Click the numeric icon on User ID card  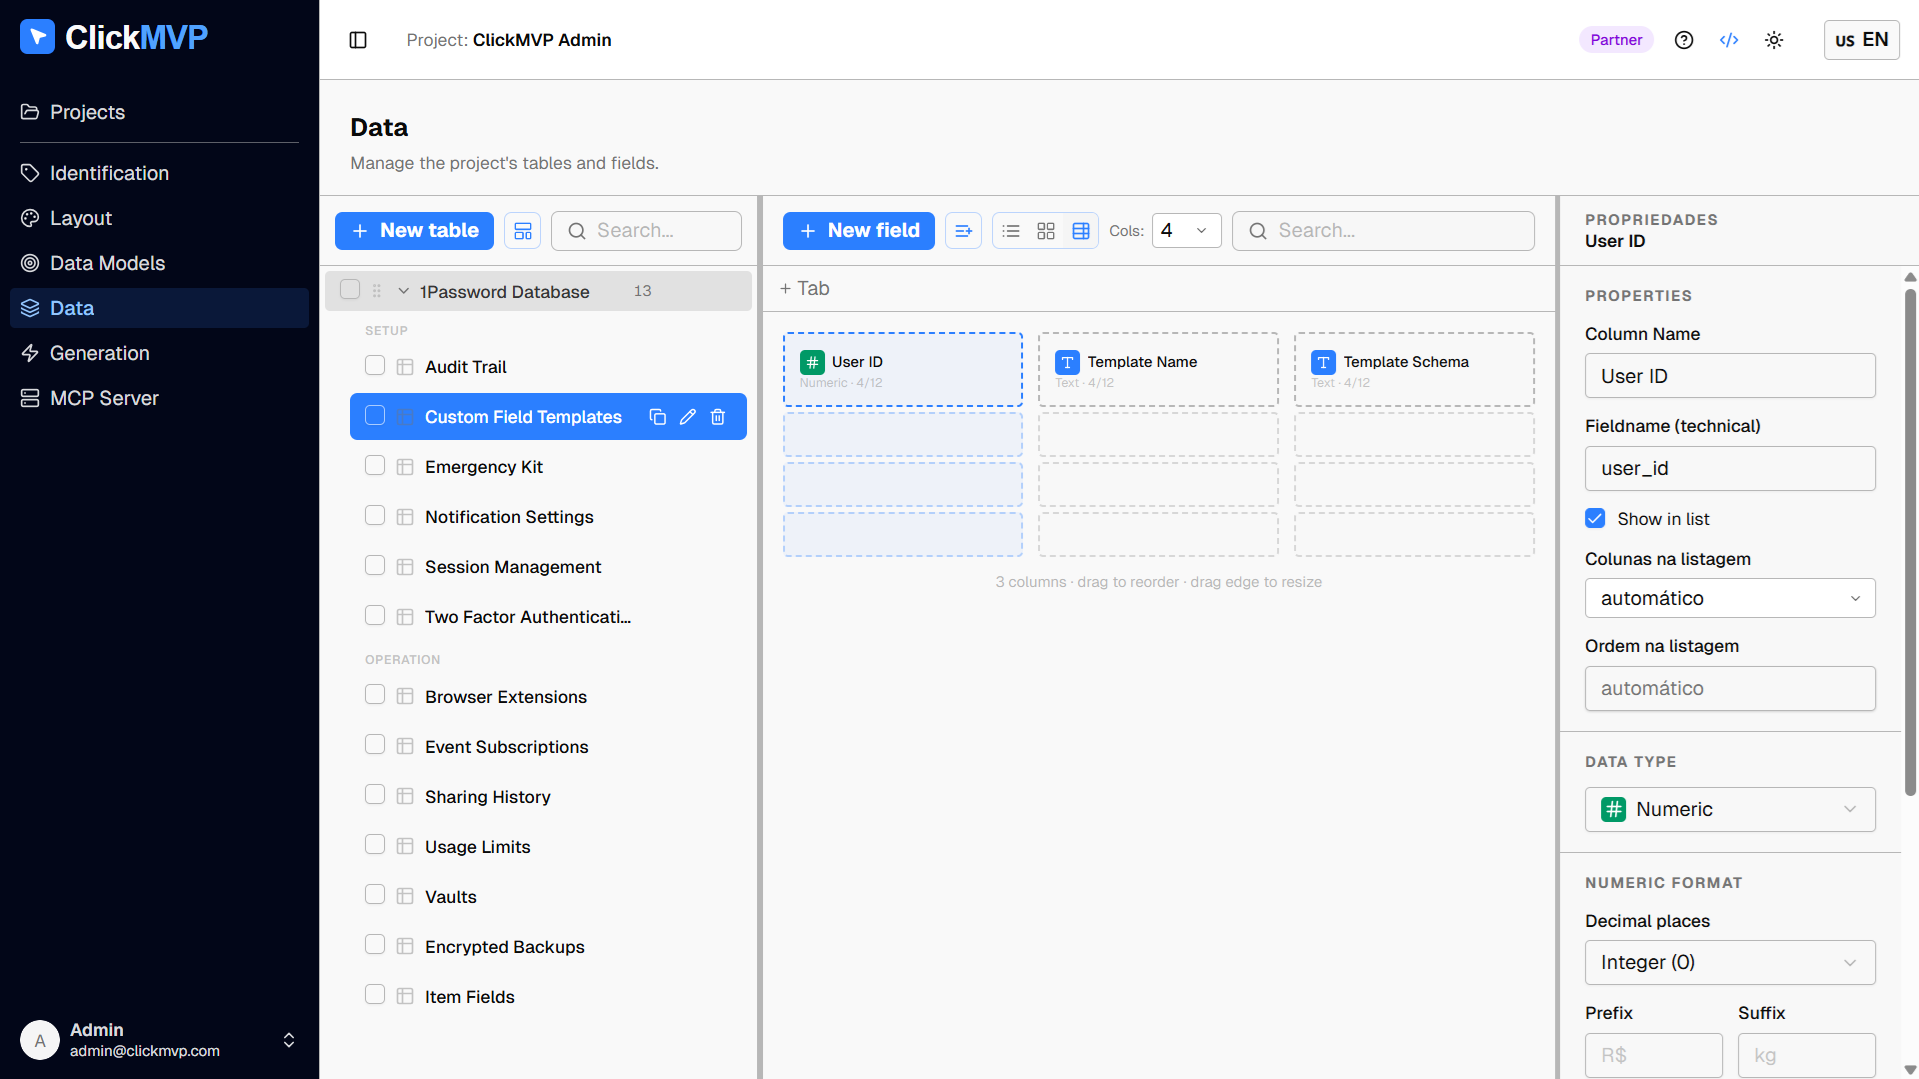click(813, 362)
